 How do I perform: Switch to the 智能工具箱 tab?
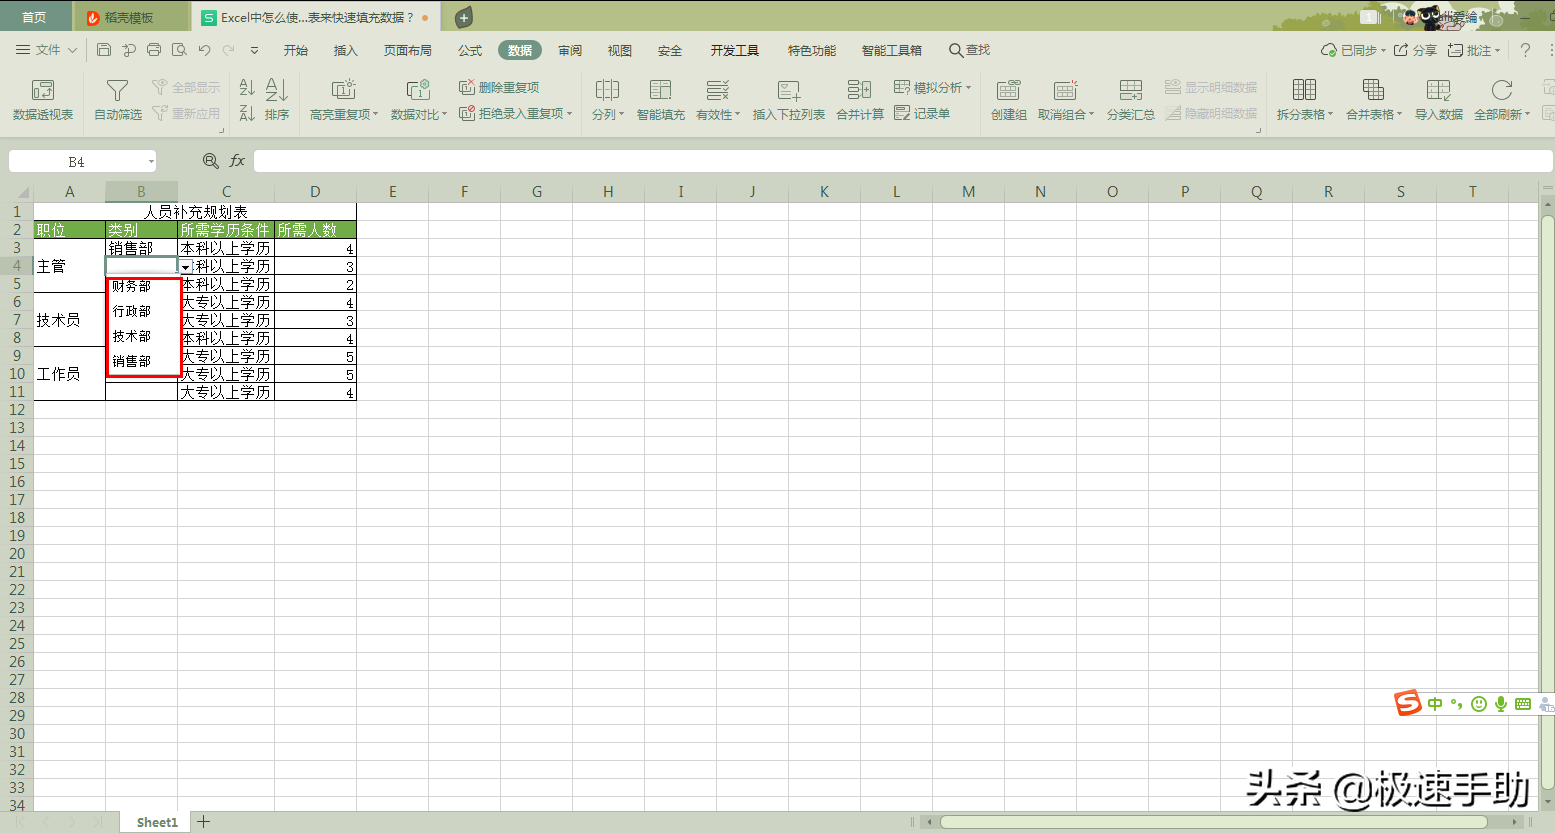pyautogui.click(x=892, y=50)
